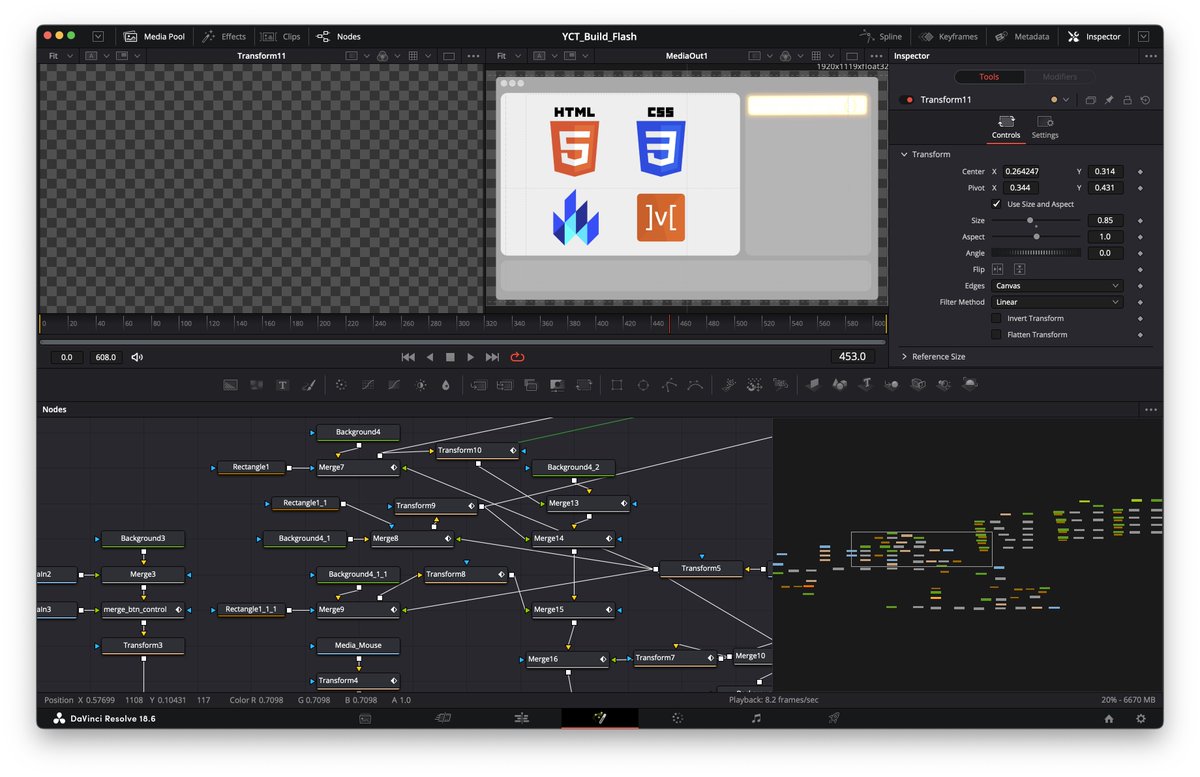Image resolution: width=1200 pixels, height=777 pixels.
Task: Open the Settings tab for Transform11
Action: pyautogui.click(x=1045, y=127)
